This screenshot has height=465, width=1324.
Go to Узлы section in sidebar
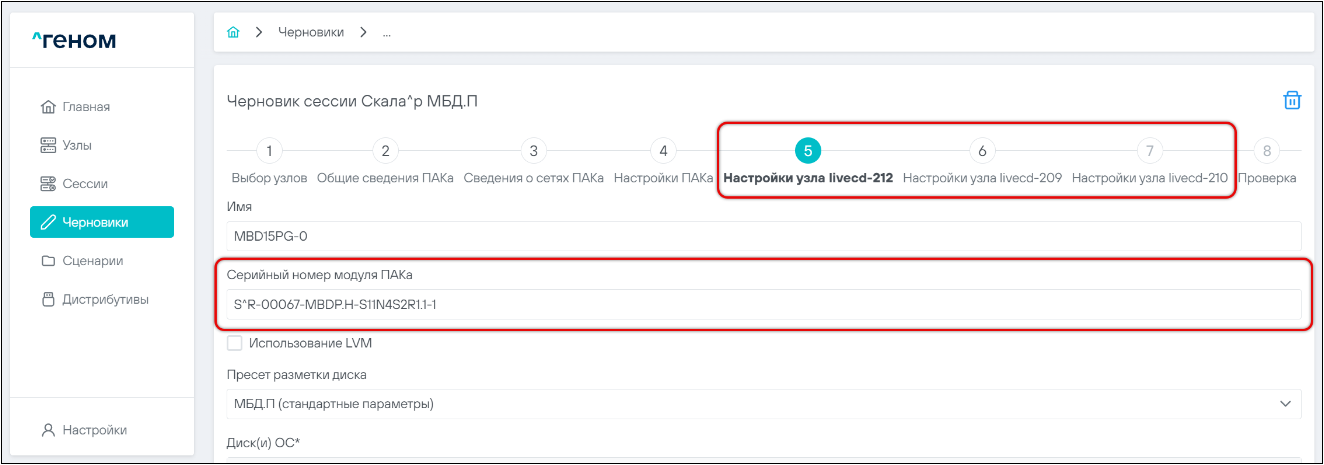[x=76, y=145]
